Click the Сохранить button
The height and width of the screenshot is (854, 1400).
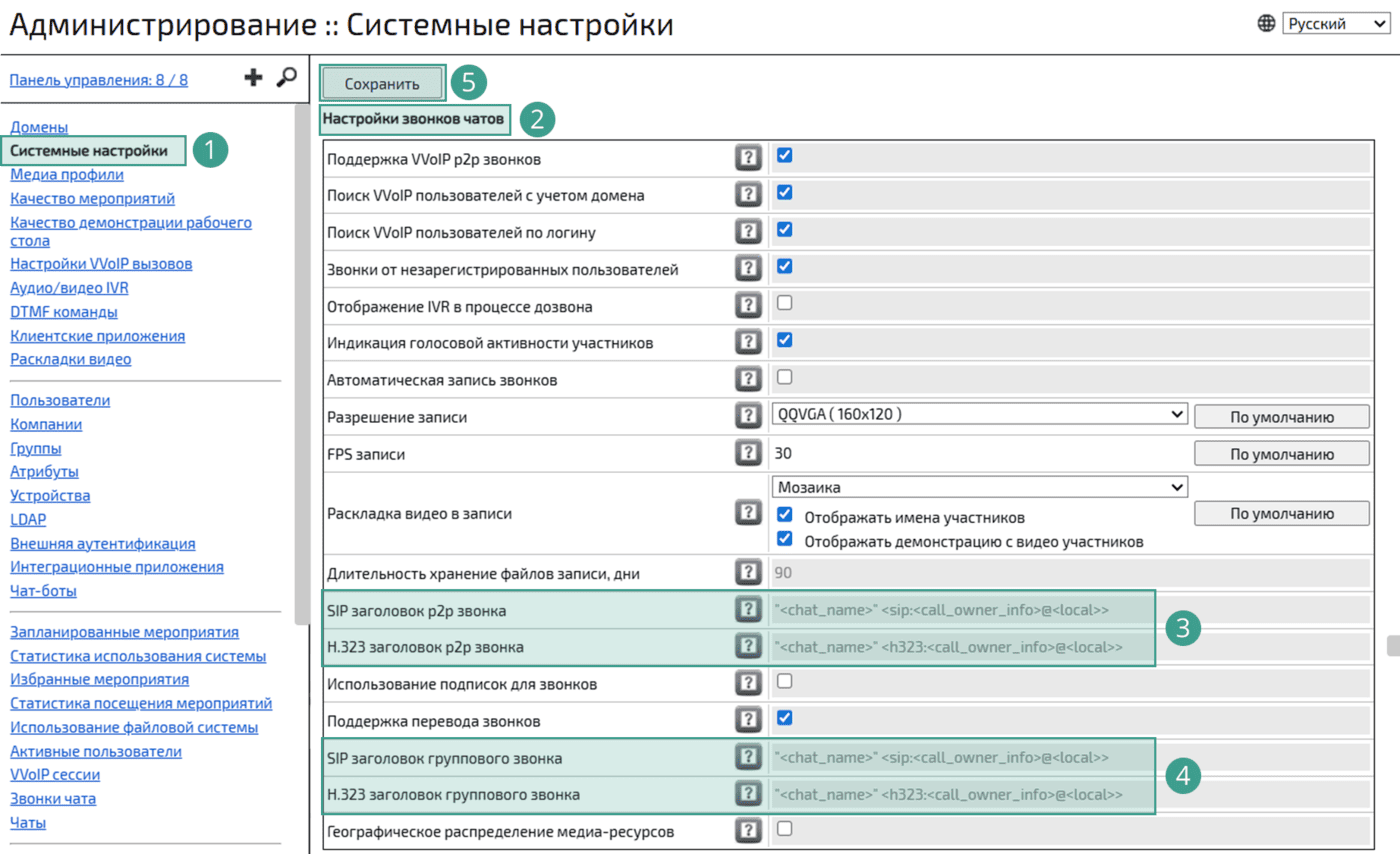382,83
